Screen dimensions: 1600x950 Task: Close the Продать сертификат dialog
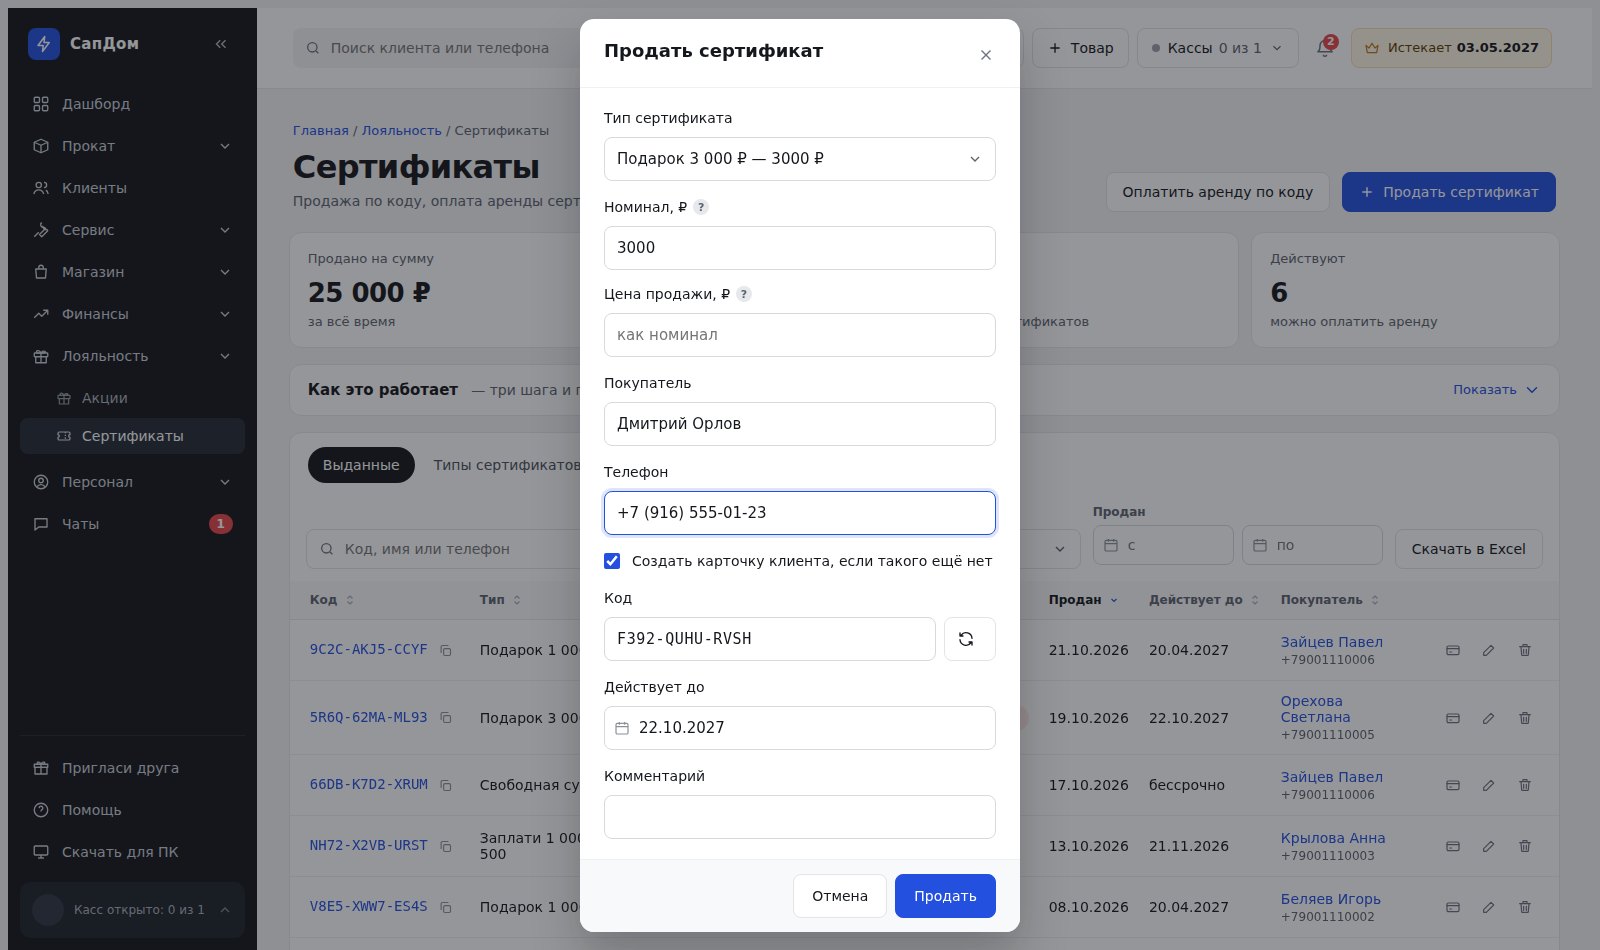click(x=986, y=55)
